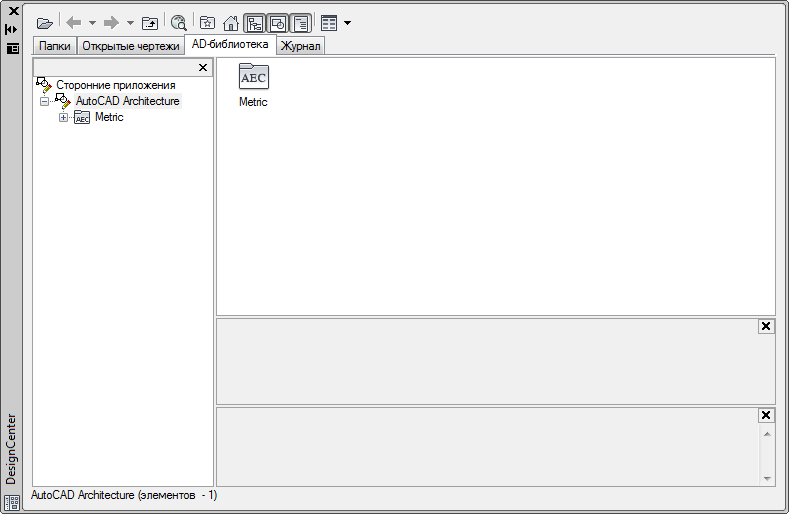Open the Back history dropdown arrow
The width and height of the screenshot is (789, 514).
pyautogui.click(x=92, y=23)
